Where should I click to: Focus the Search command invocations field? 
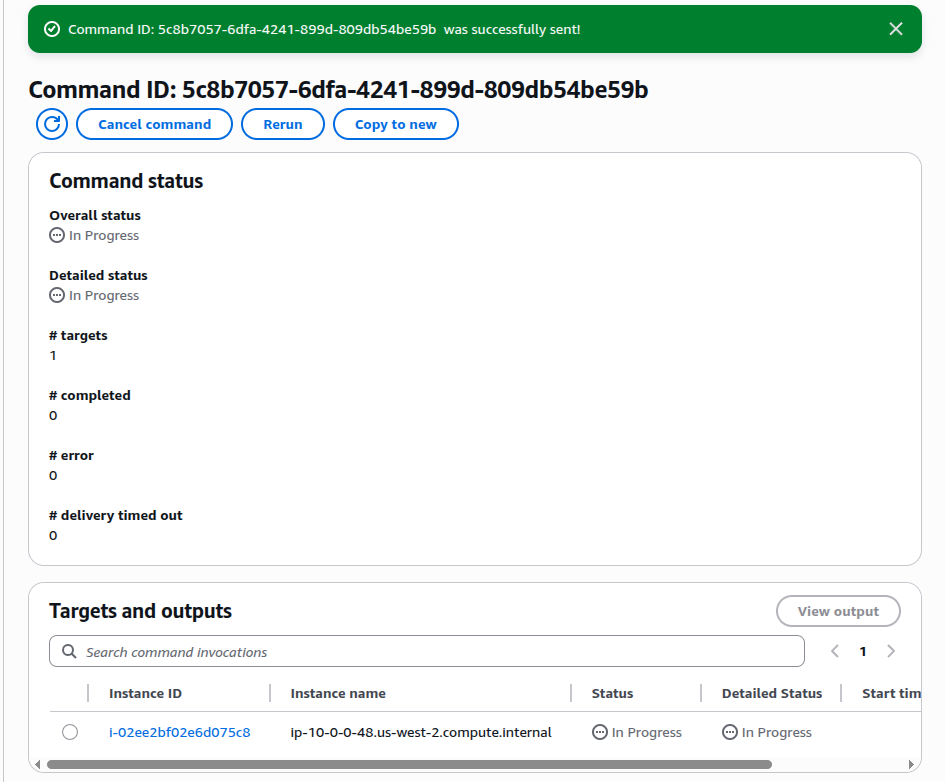427,651
